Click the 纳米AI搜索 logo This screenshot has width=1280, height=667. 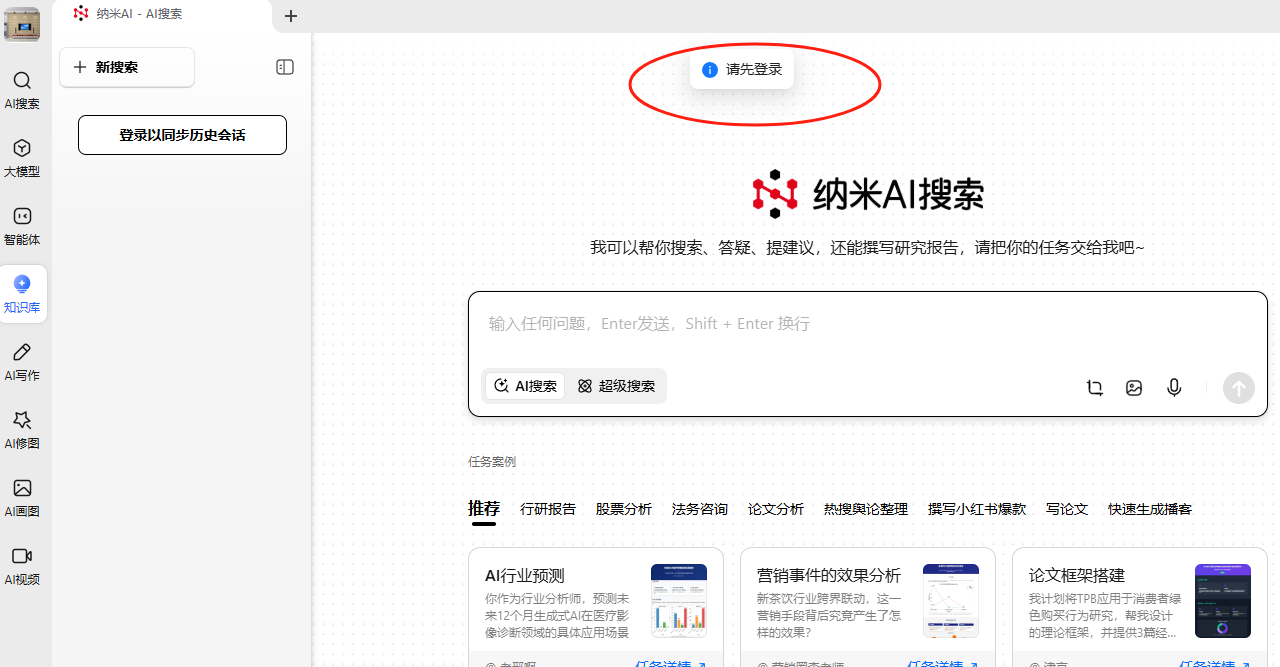click(868, 194)
